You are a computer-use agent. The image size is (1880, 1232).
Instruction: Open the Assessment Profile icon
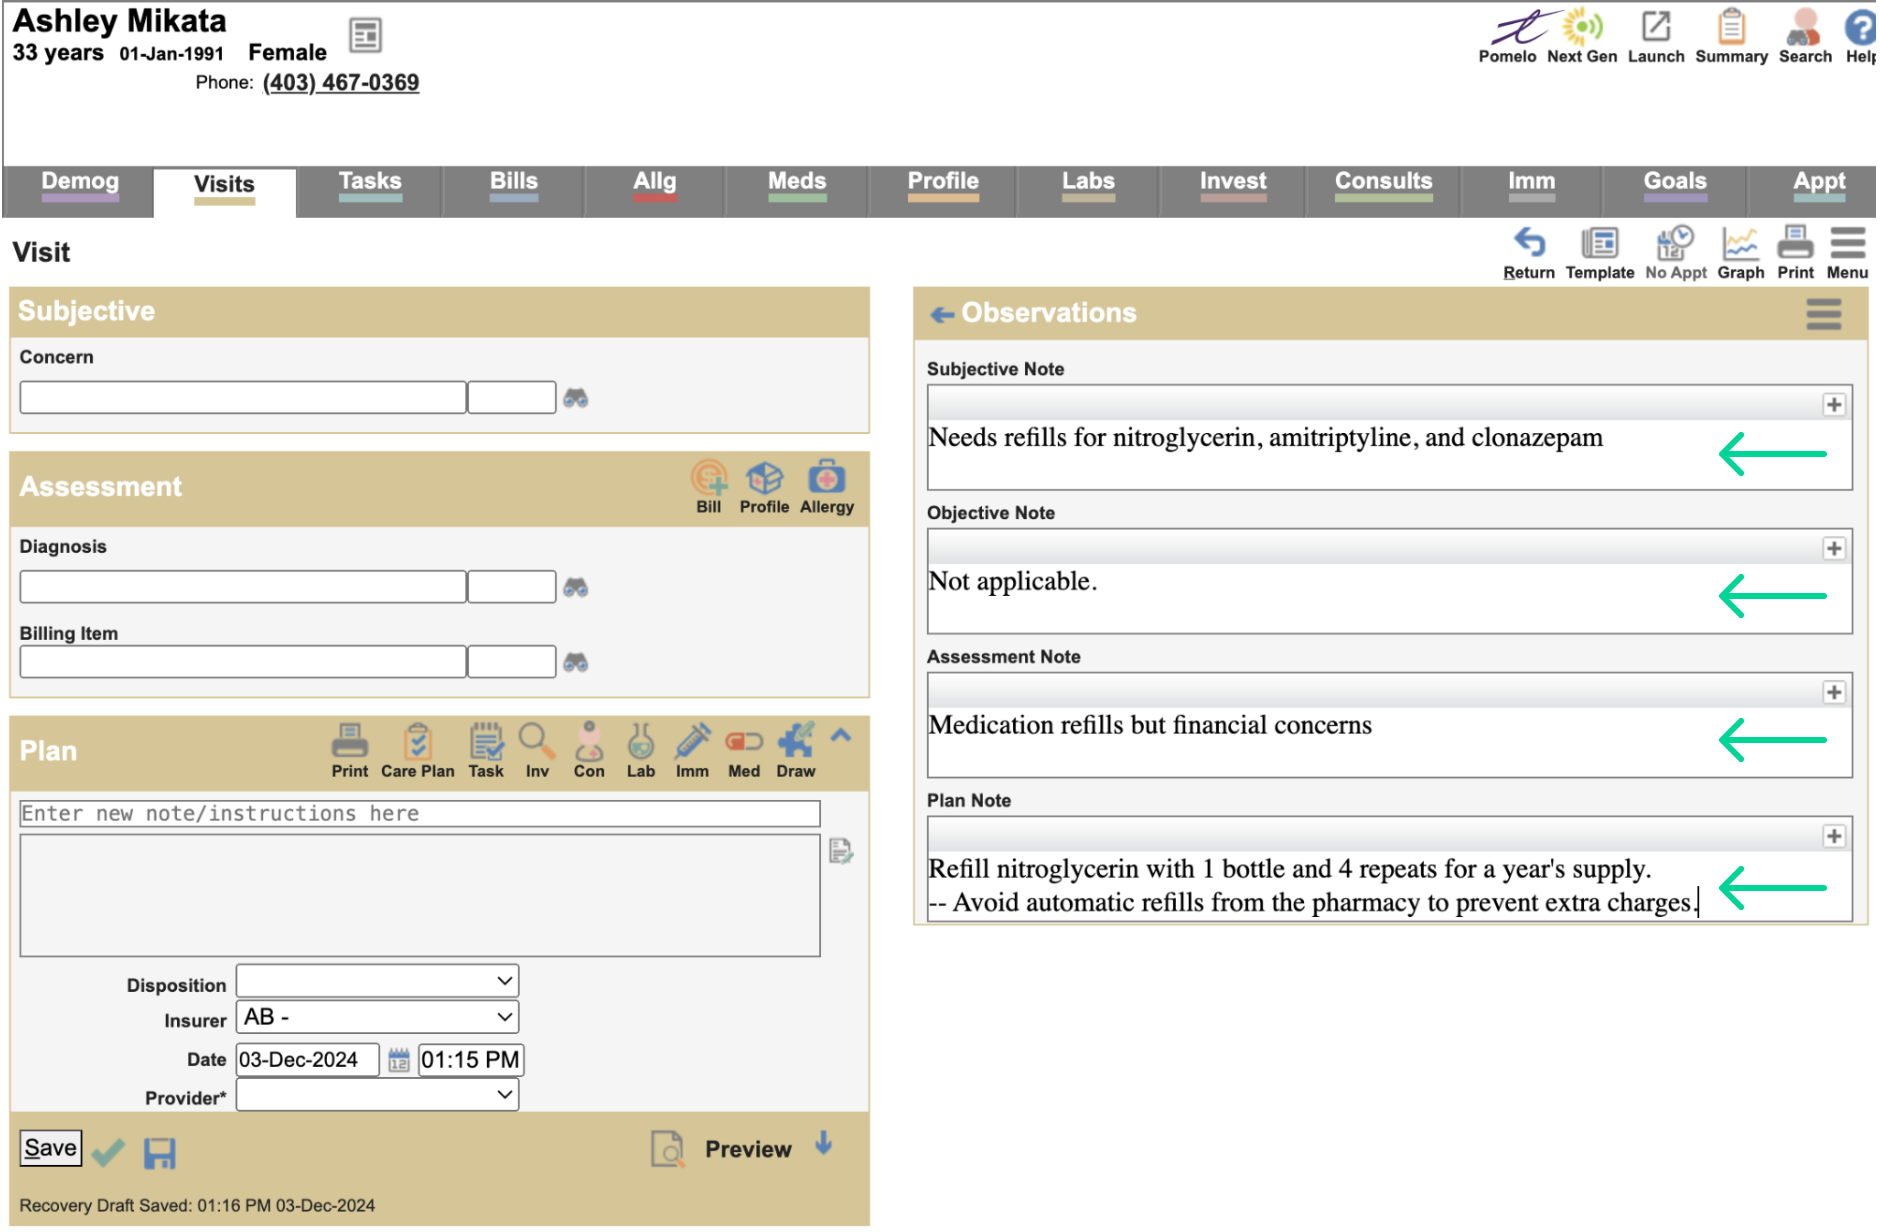pyautogui.click(x=764, y=488)
